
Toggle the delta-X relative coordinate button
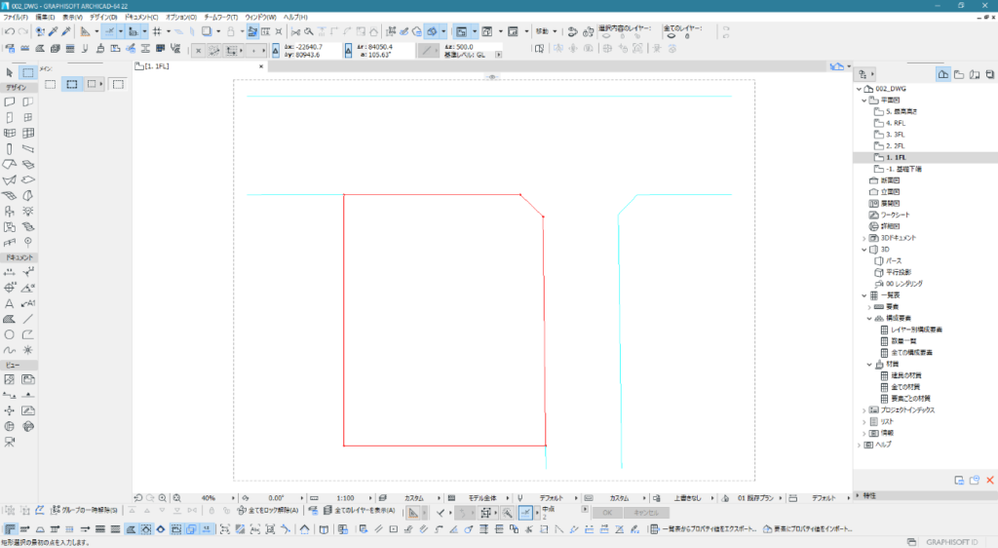(x=275, y=50)
